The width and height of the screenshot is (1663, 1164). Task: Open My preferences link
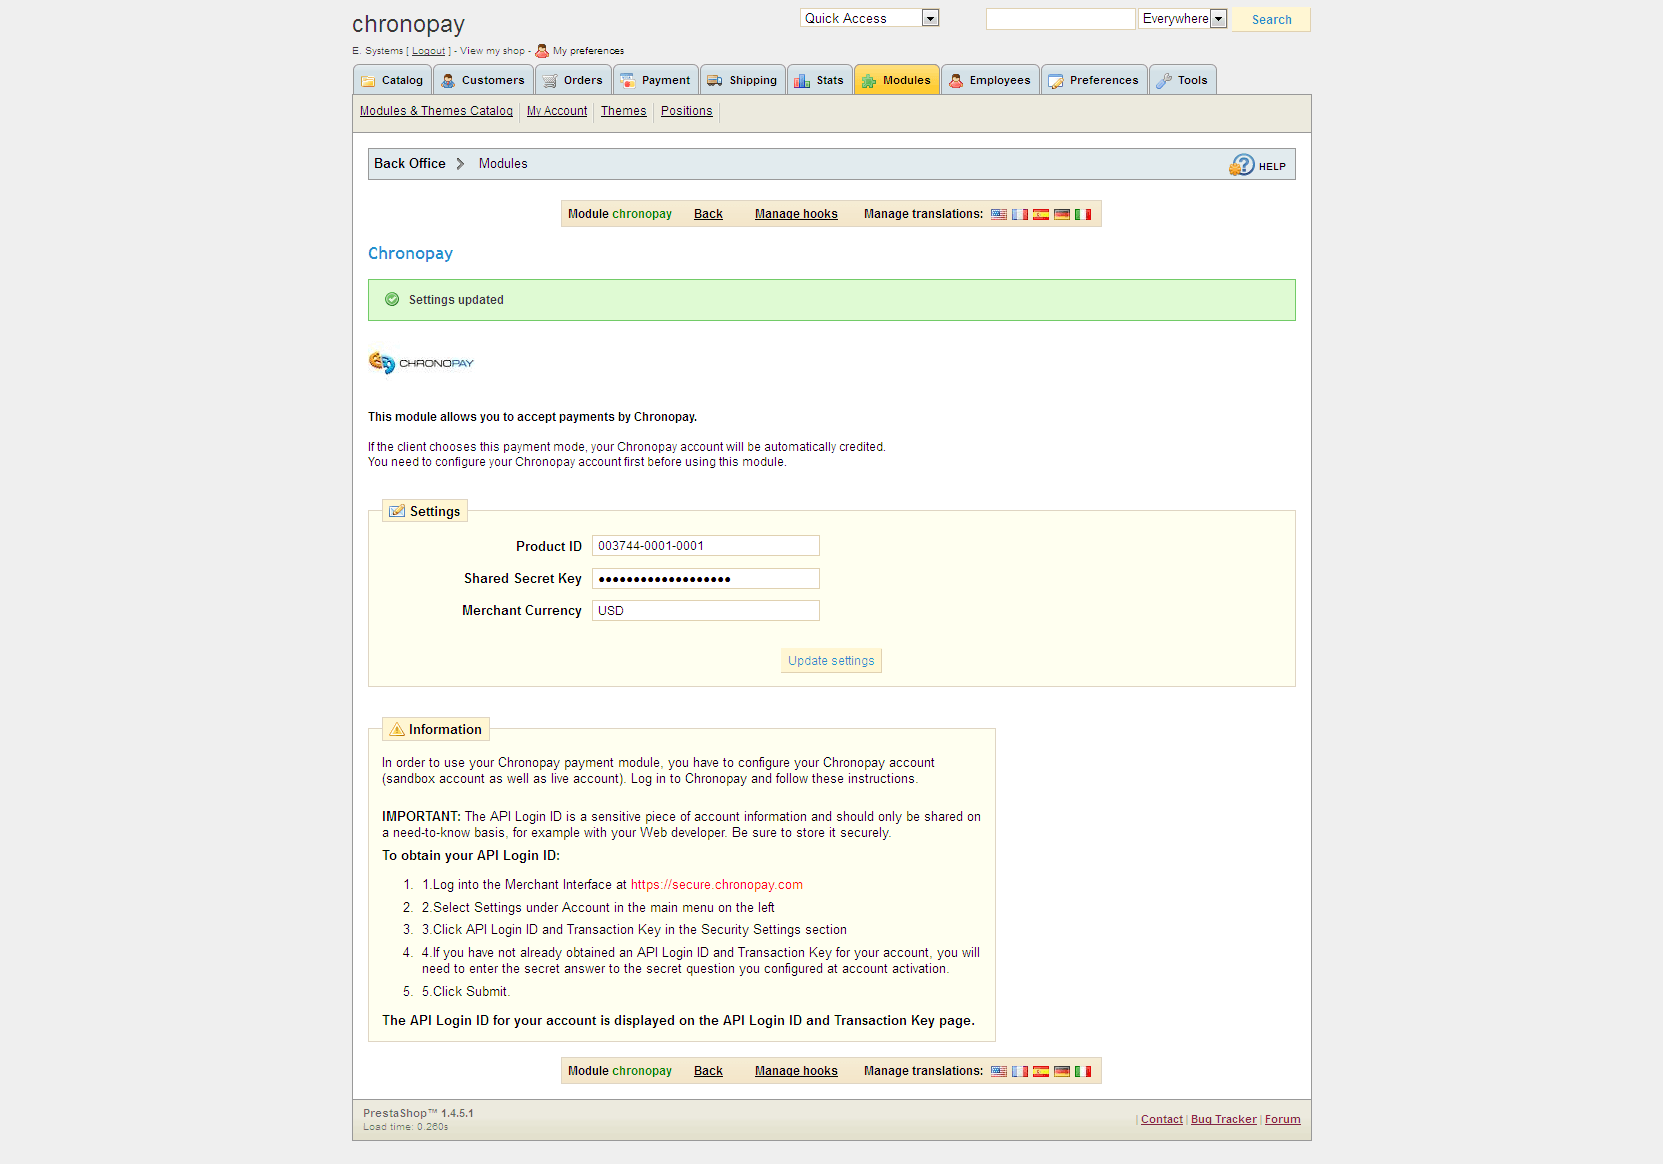point(588,51)
